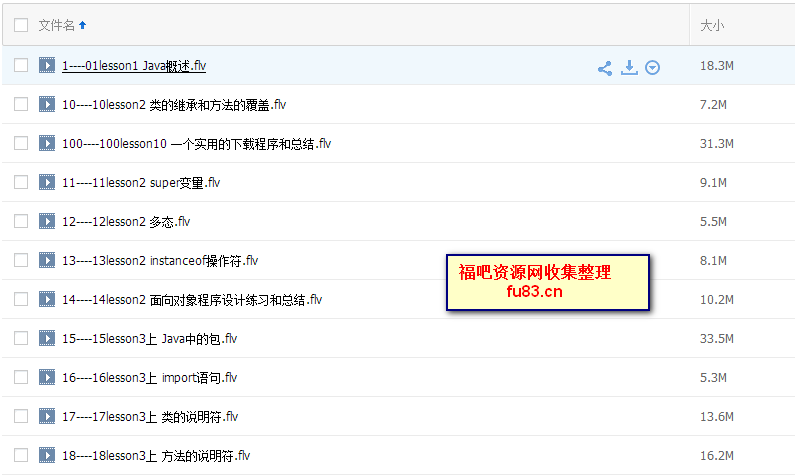Viewport: 795px width, 475px height.
Task: Check the box for 11----11lesson2 super变量.flv
Action: click(x=21, y=182)
